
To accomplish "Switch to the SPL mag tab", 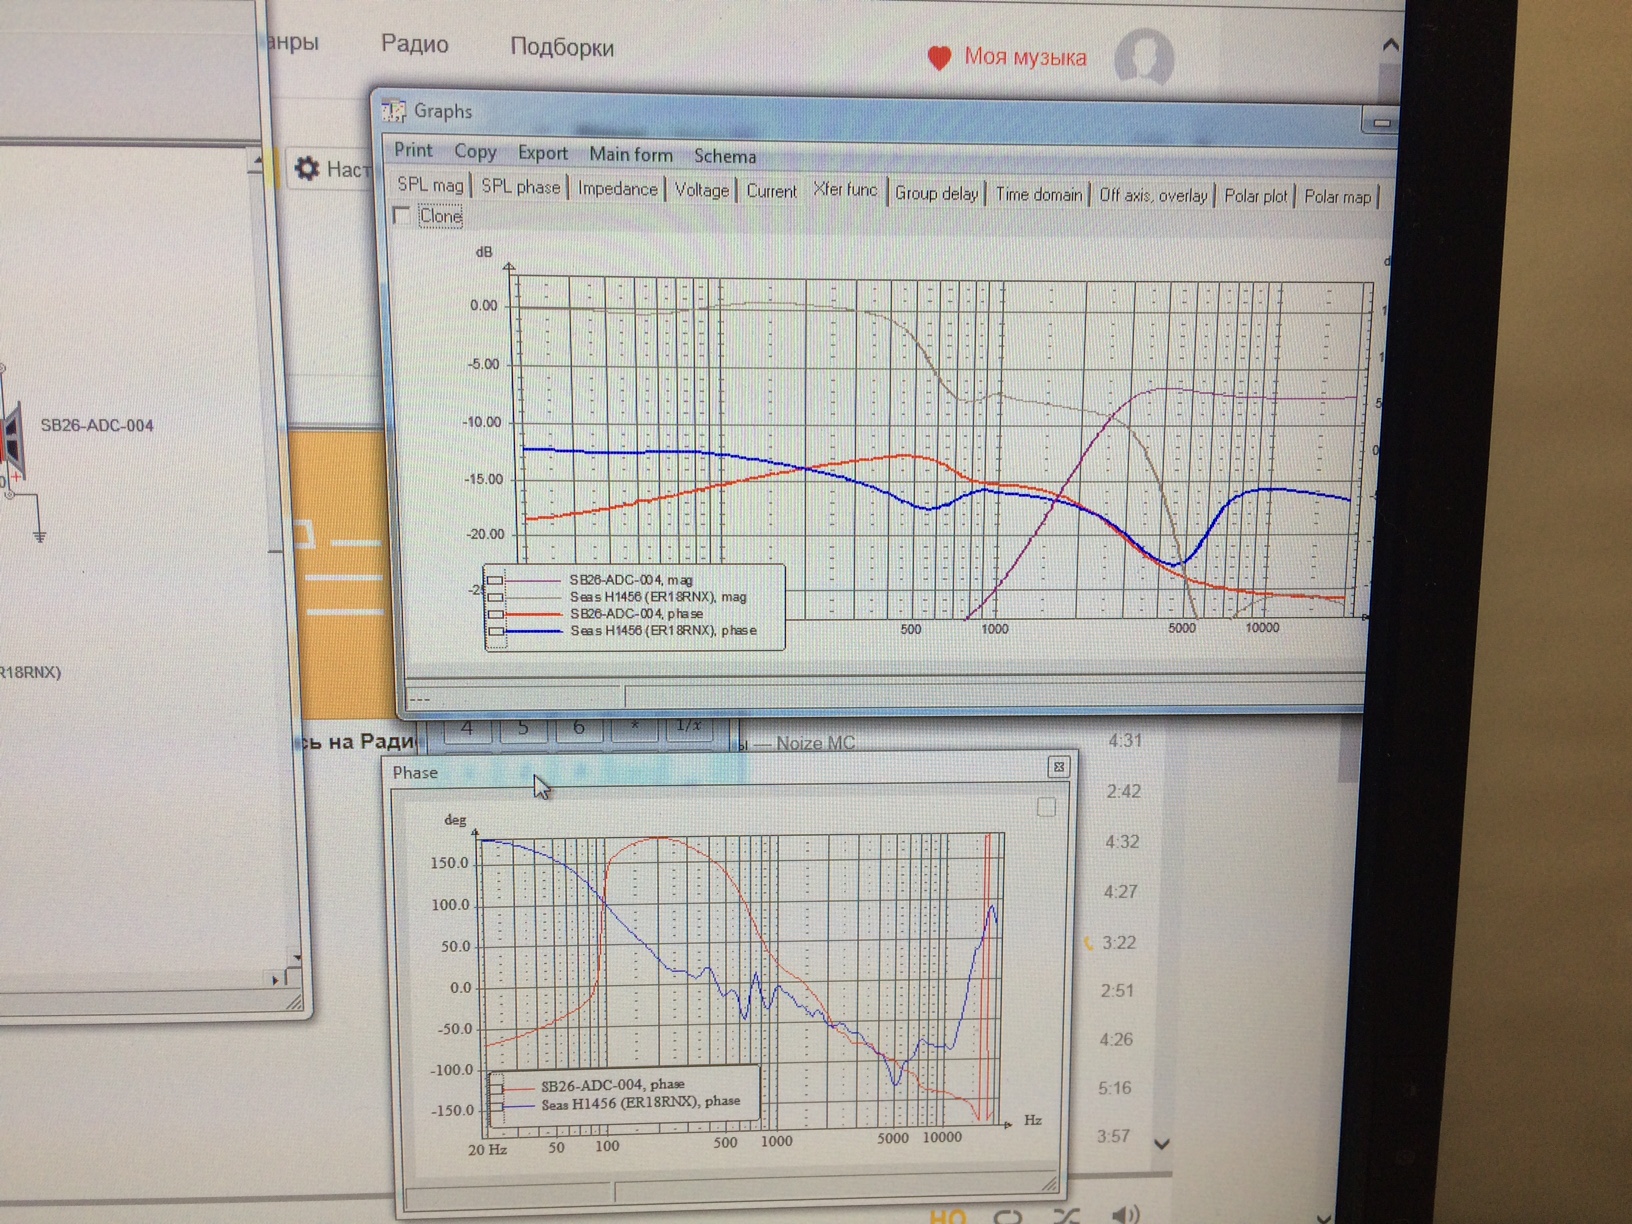I will pyautogui.click(x=430, y=185).
